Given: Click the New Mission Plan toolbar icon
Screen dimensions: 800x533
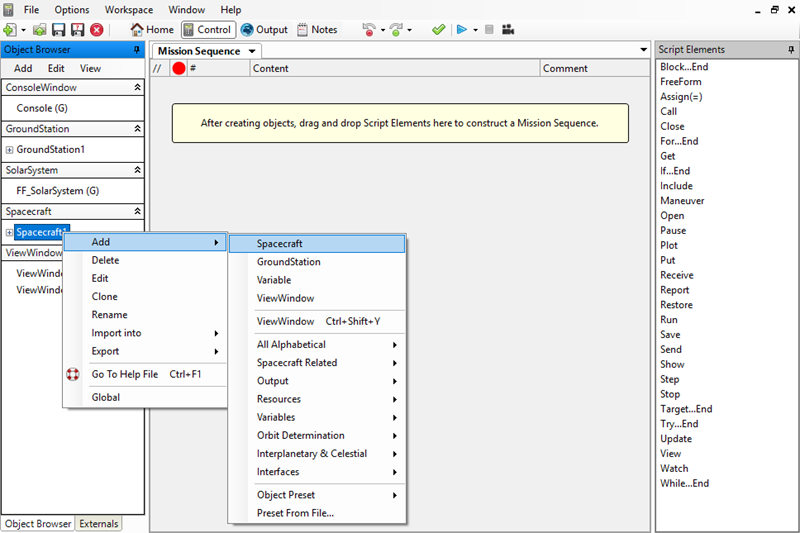Looking at the screenshot, I should pyautogui.click(x=10, y=30).
